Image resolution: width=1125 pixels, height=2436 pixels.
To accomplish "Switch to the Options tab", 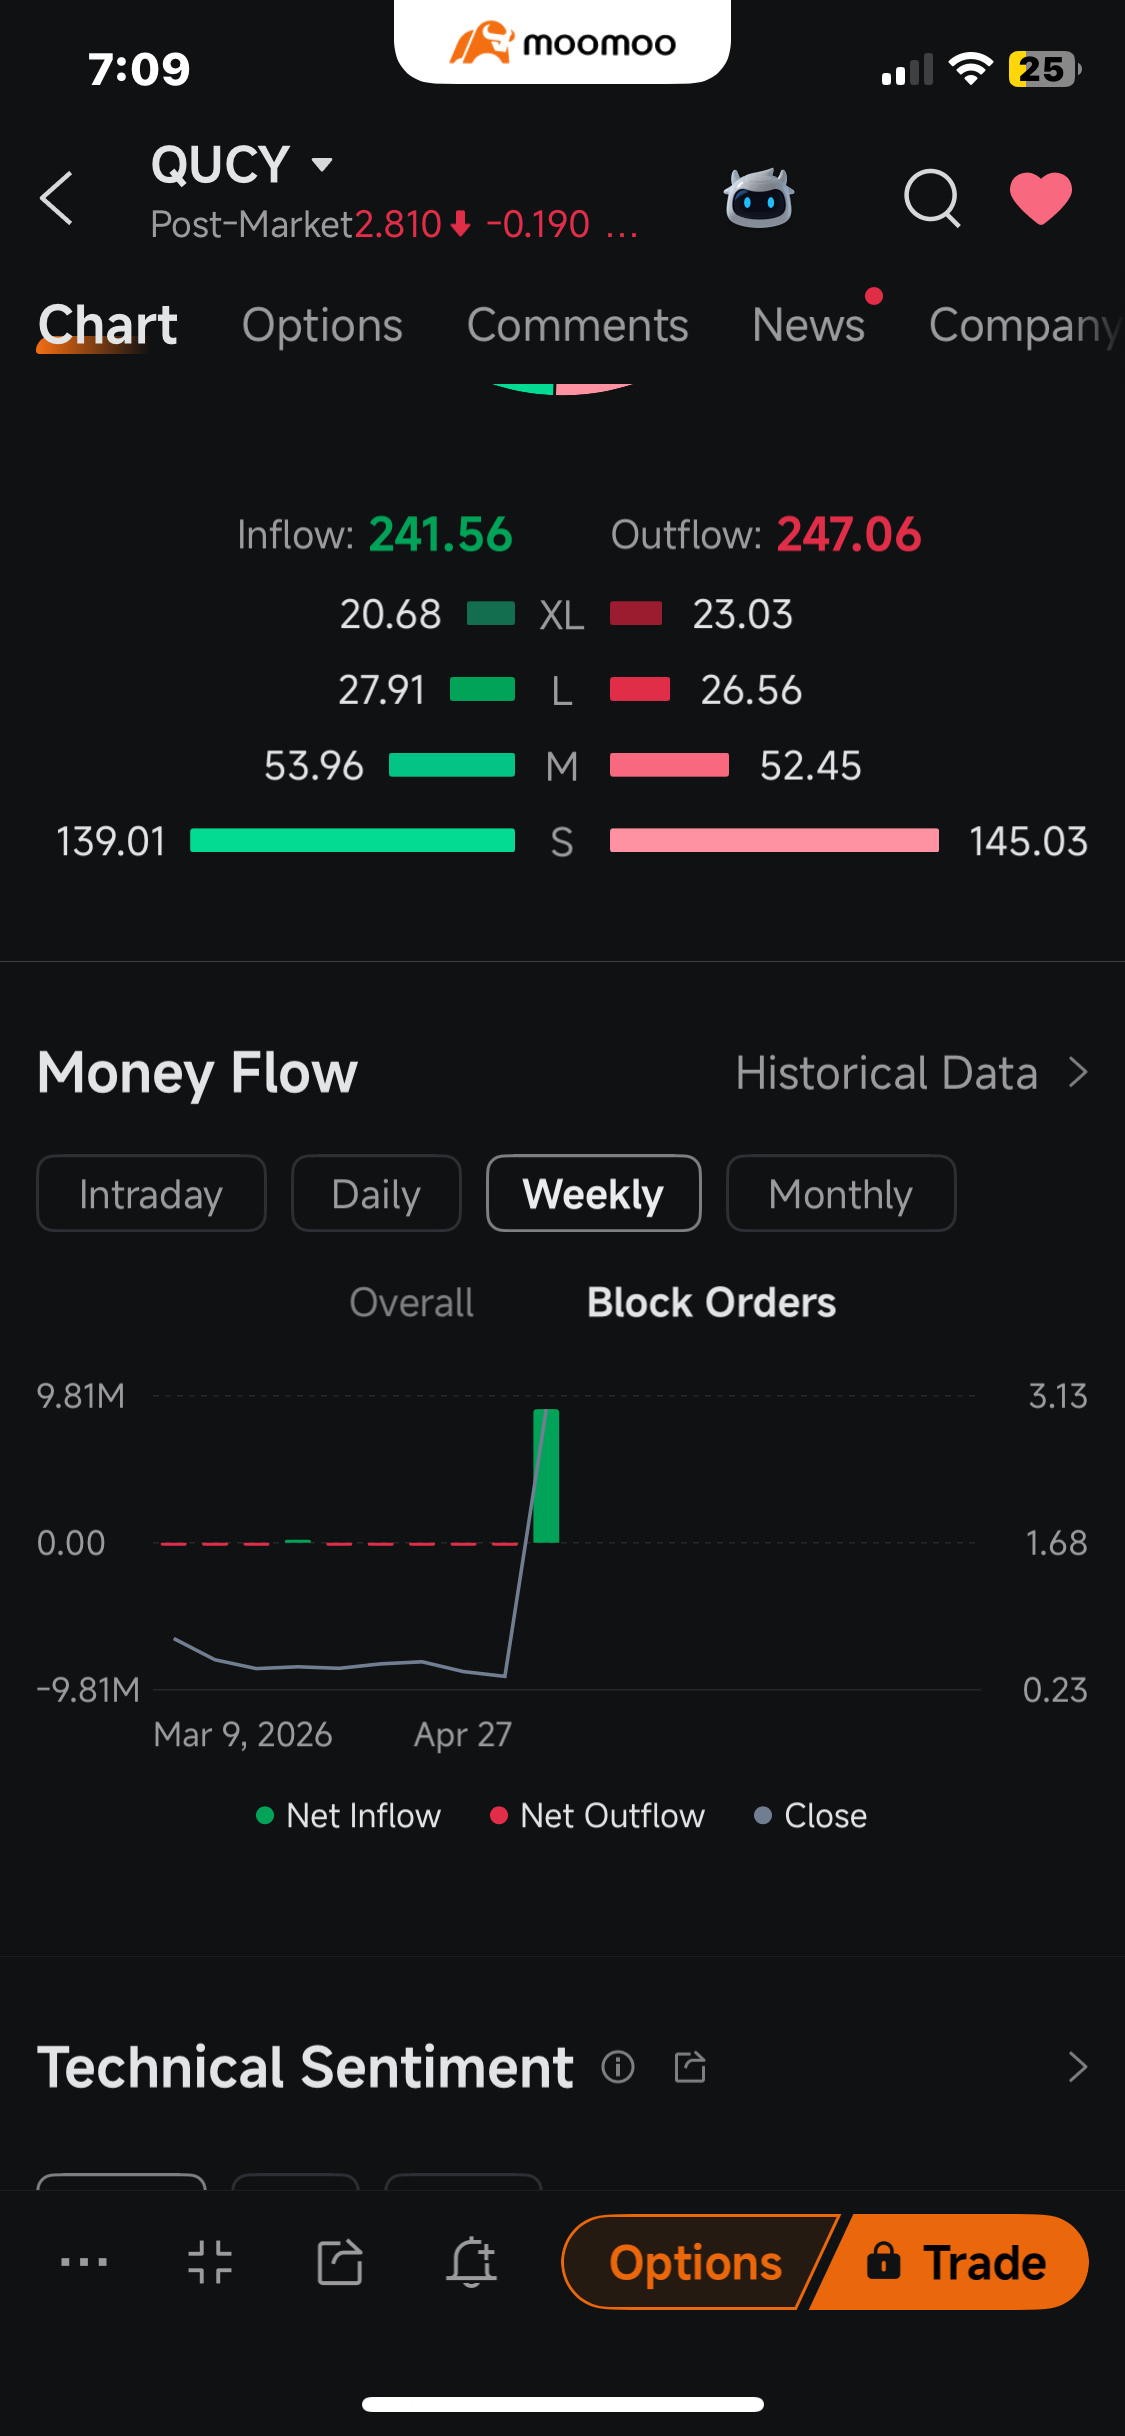I will pos(322,325).
